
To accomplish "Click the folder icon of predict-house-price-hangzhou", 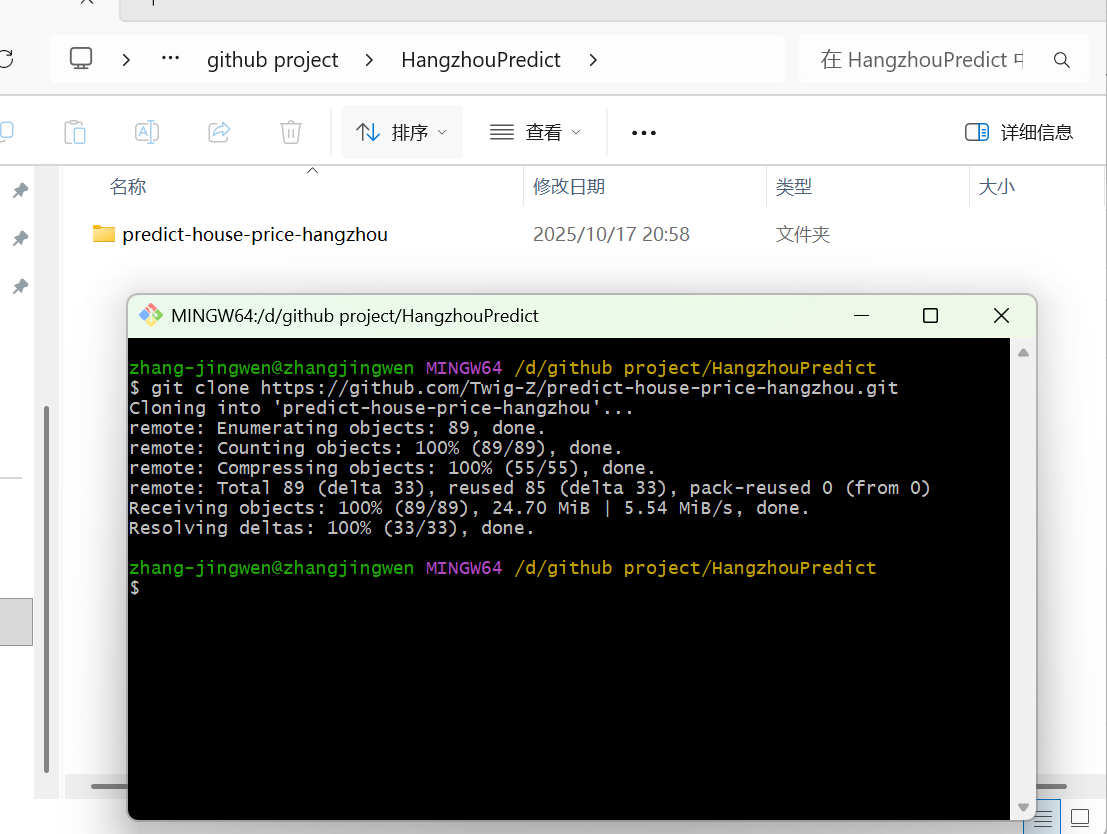I will (104, 234).
